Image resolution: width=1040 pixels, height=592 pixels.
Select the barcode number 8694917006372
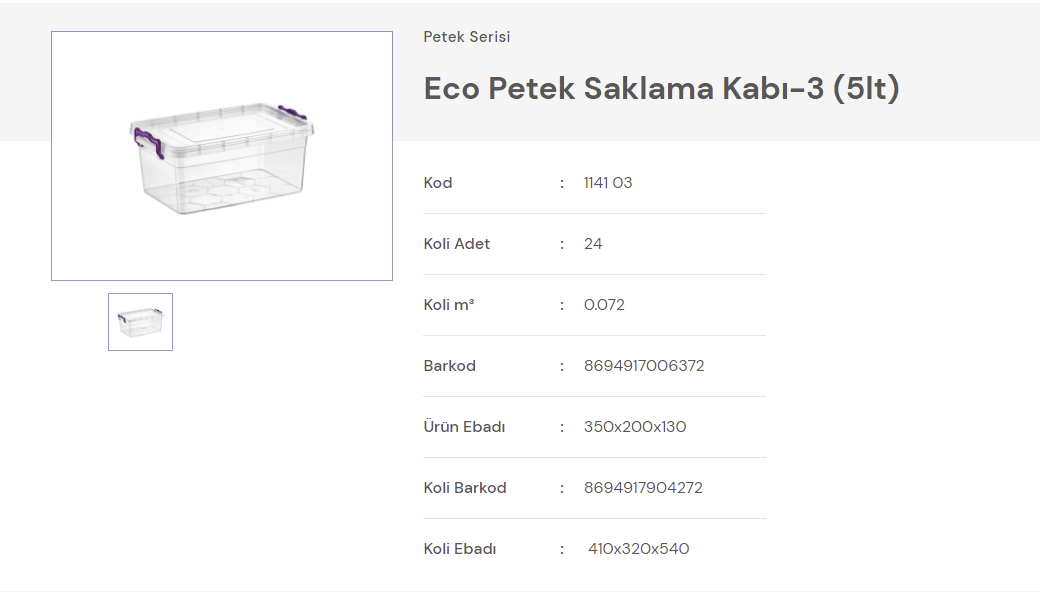pyautogui.click(x=644, y=366)
